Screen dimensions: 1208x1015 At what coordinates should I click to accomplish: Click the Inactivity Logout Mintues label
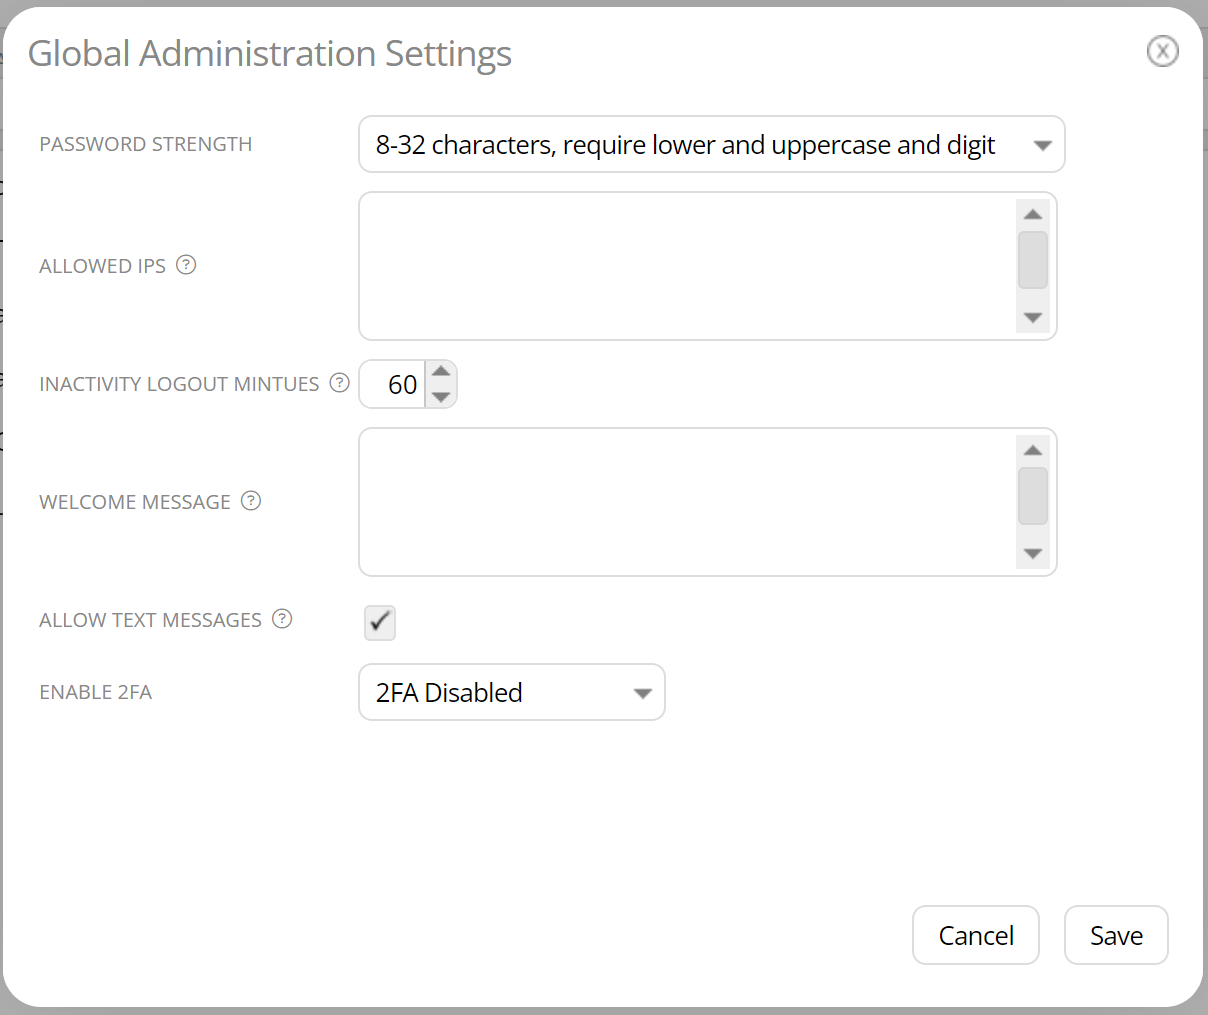(179, 384)
